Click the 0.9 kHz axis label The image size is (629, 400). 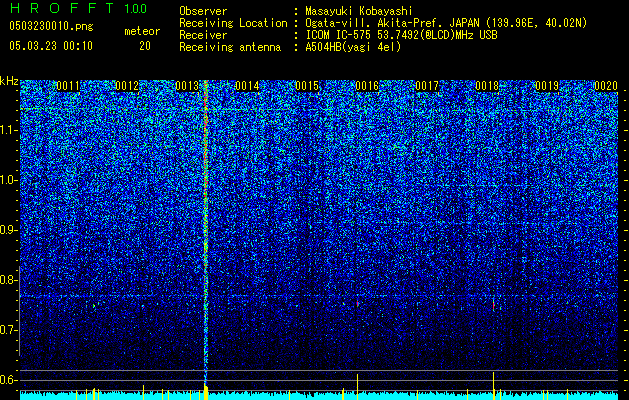8,230
